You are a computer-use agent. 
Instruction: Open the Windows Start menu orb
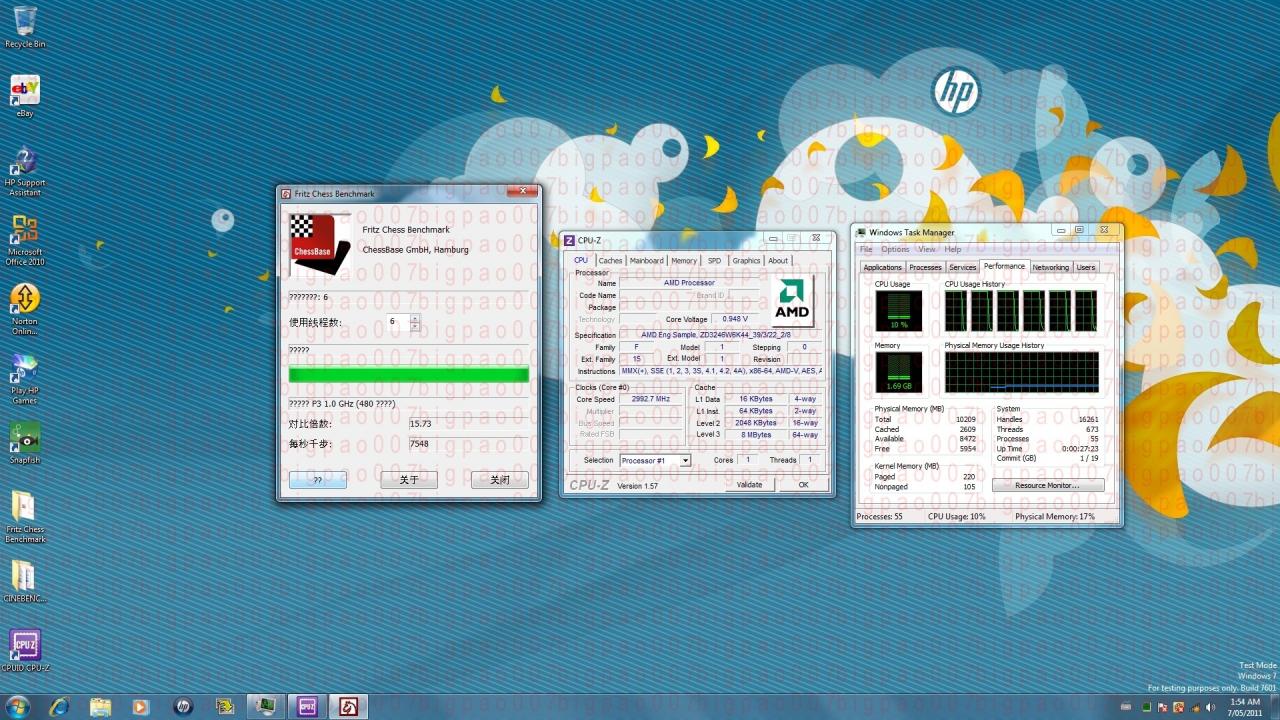18,707
